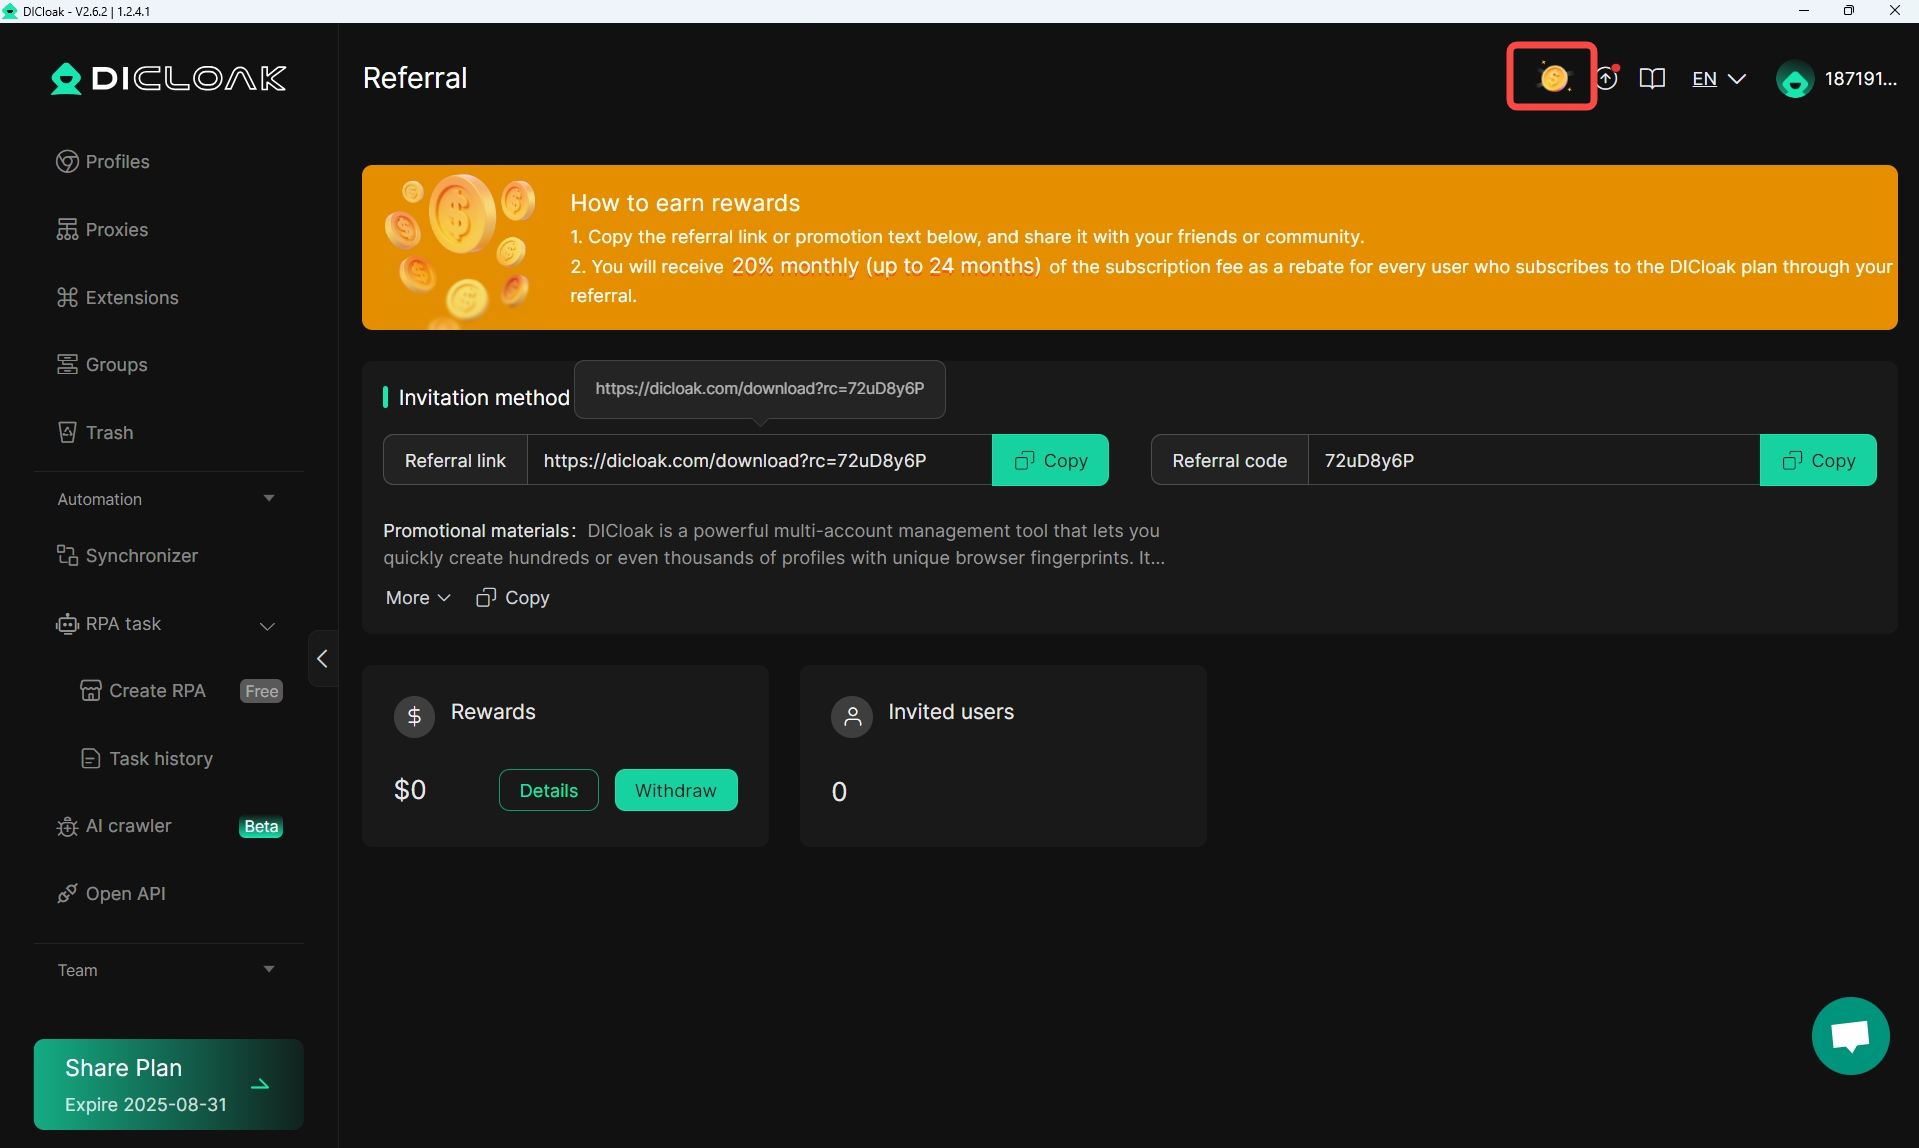Click the Task history document icon

91,759
